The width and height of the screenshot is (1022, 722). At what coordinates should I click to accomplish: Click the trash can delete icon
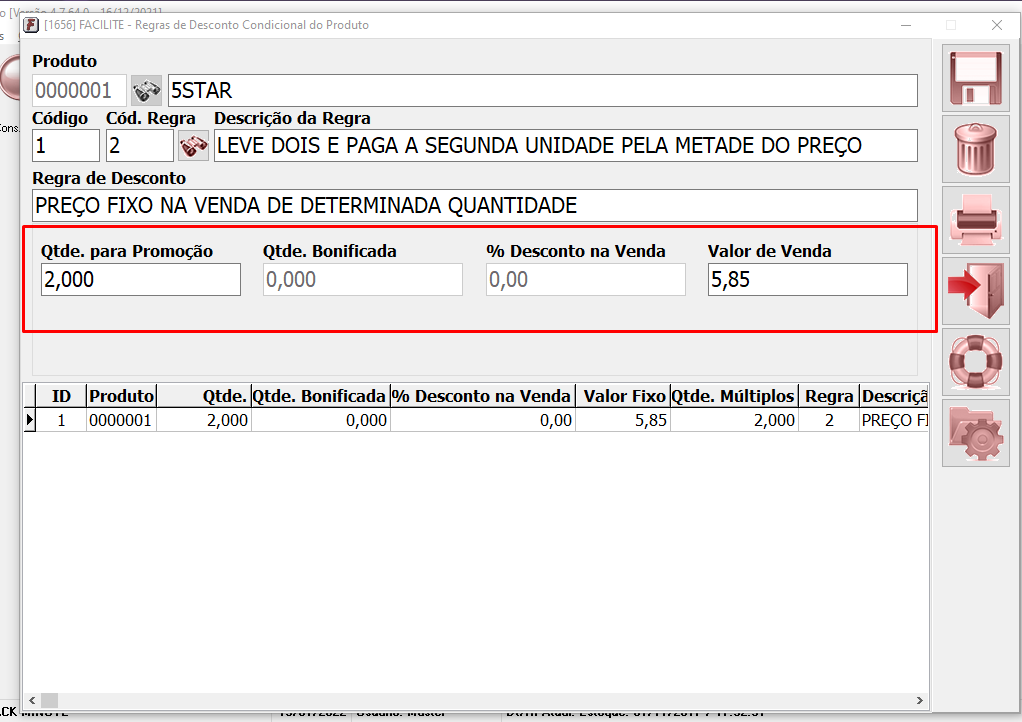[975, 149]
